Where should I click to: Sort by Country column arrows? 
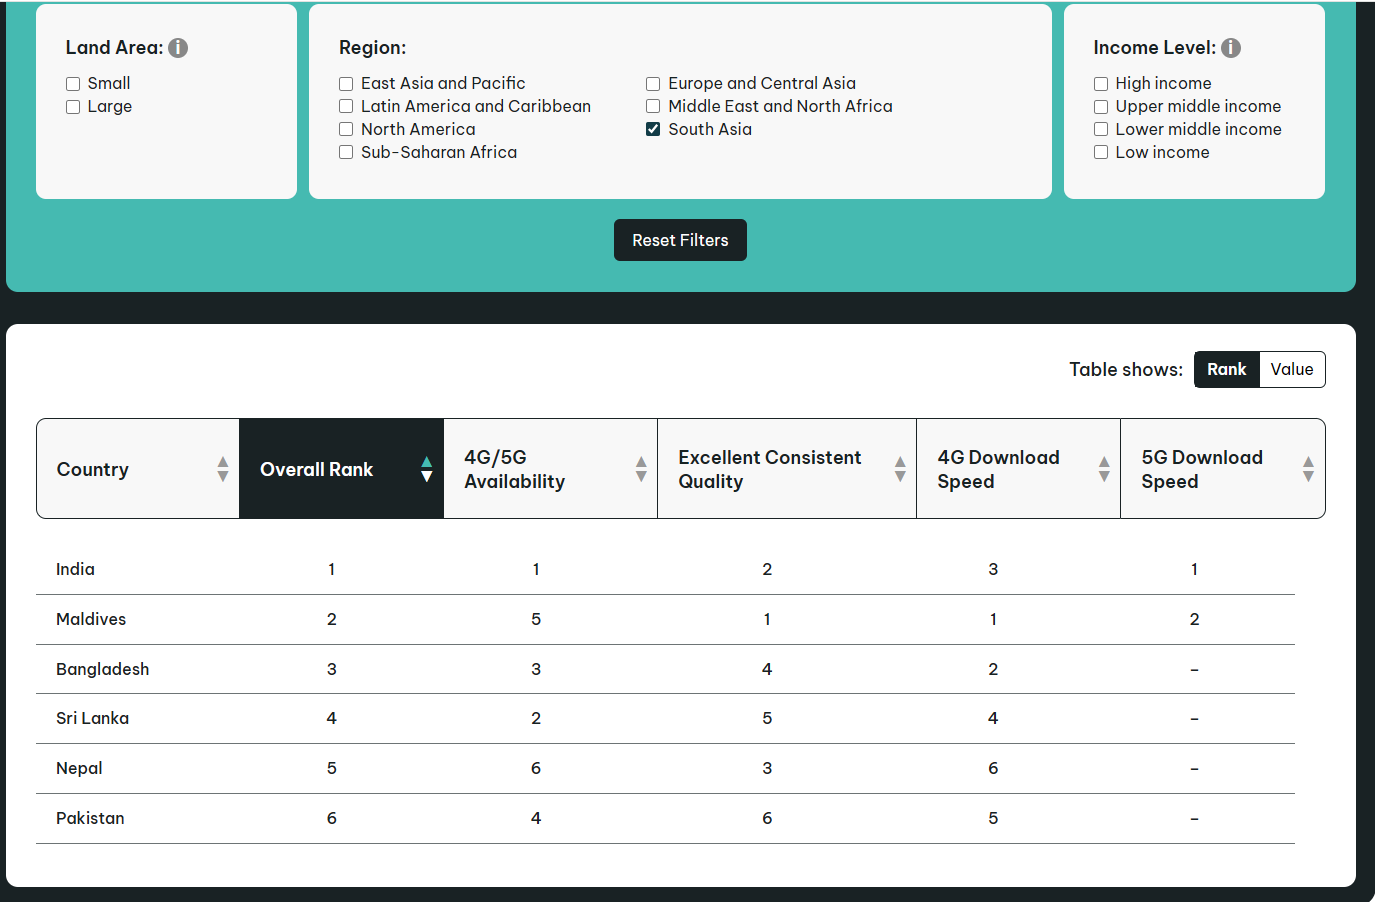coord(223,469)
